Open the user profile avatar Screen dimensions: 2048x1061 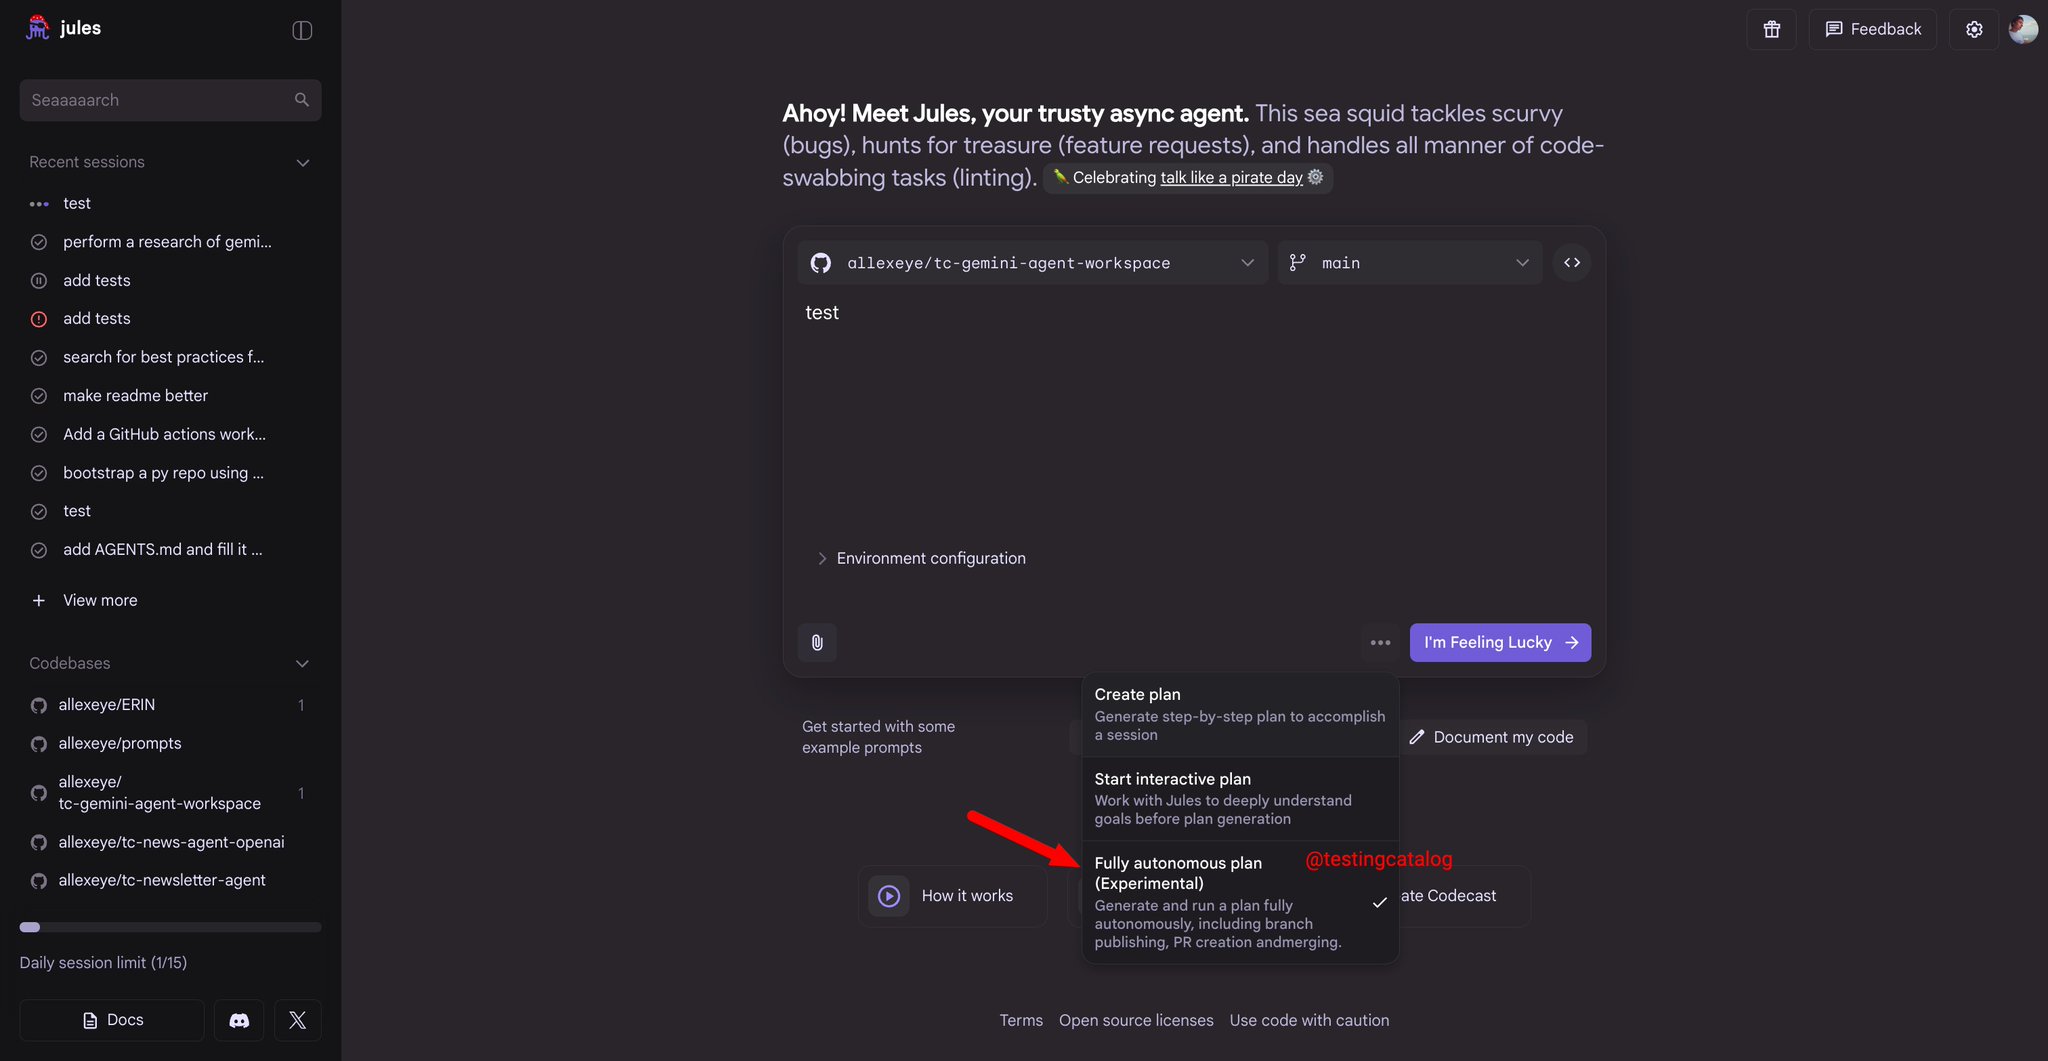pos(2023,29)
